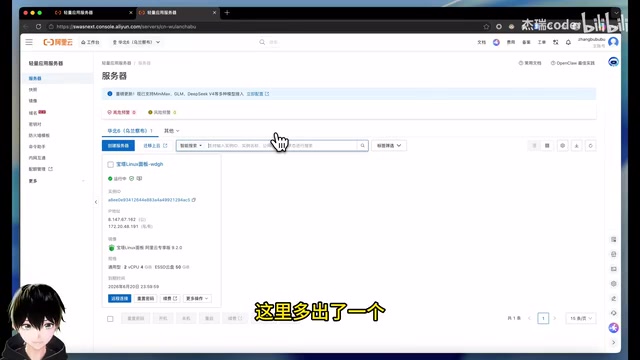This screenshot has height=360, width=640.
Task: Open the hamburger navigation menu
Action: (29, 42)
